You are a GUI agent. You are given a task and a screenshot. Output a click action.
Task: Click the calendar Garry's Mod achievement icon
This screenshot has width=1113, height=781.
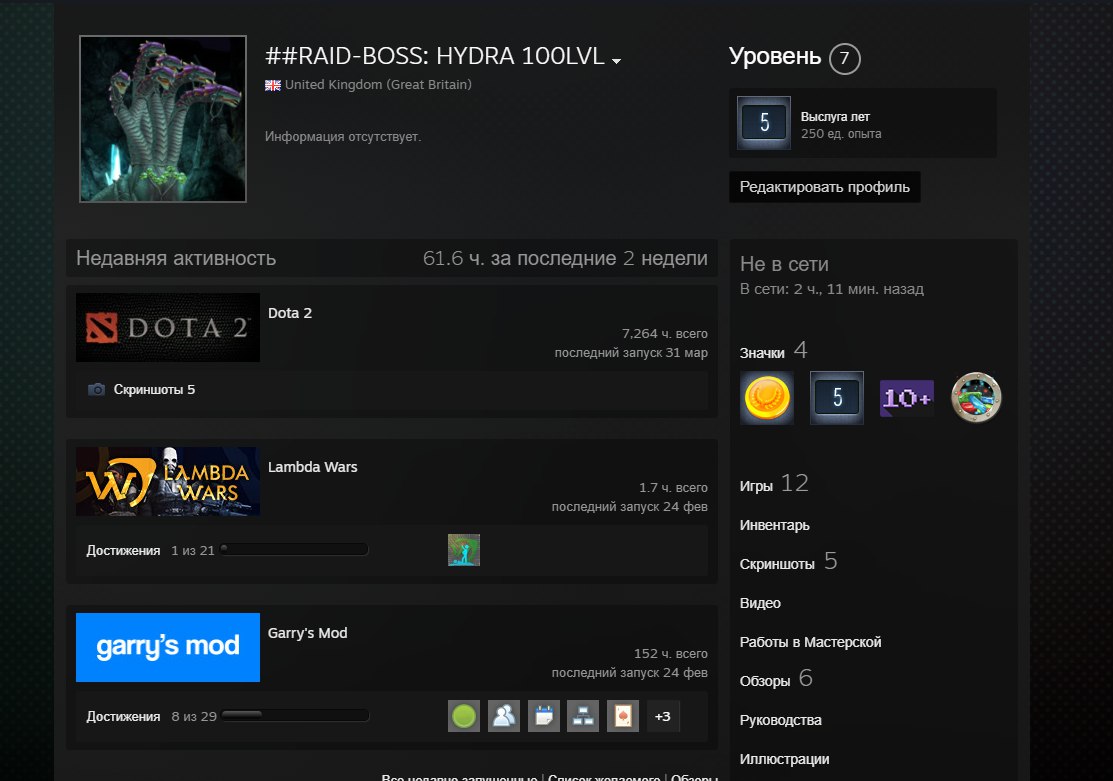coord(544,716)
